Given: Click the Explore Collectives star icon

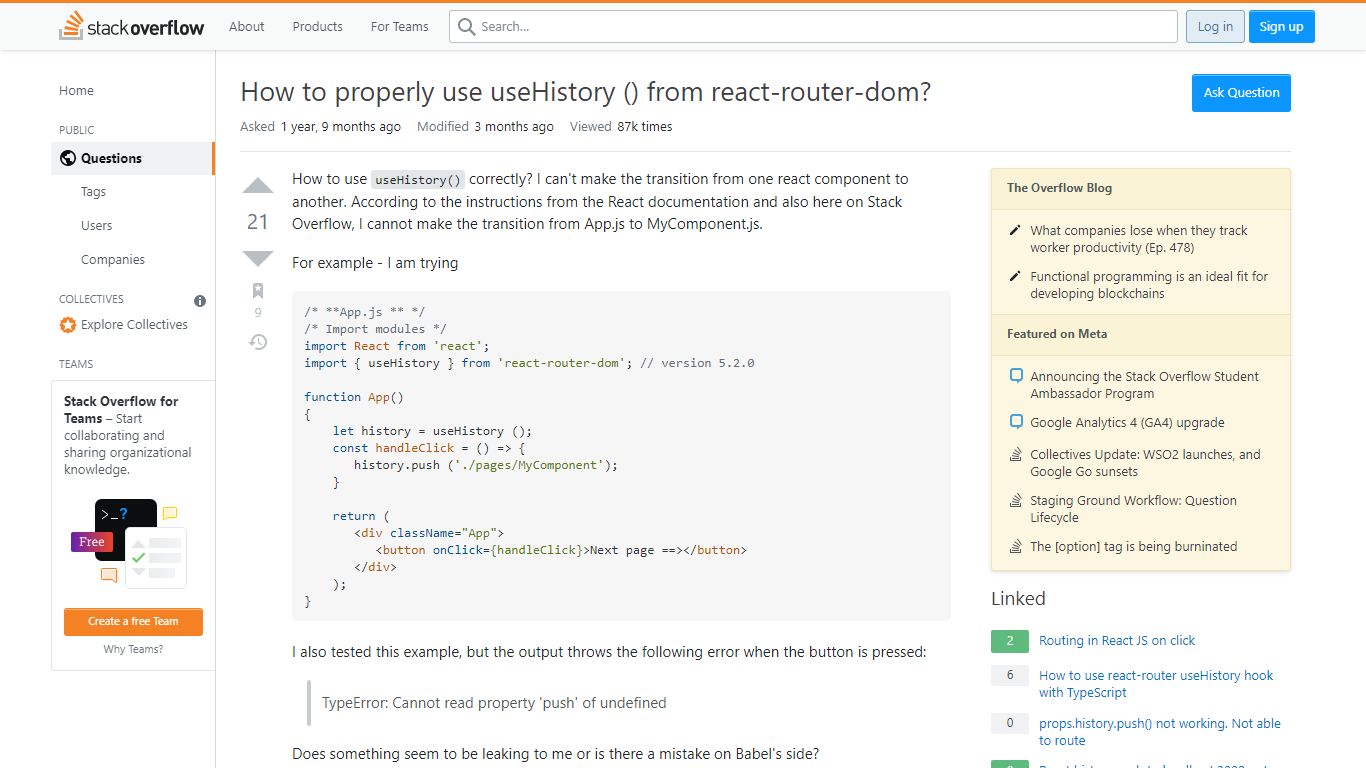Looking at the screenshot, I should pos(68,325).
